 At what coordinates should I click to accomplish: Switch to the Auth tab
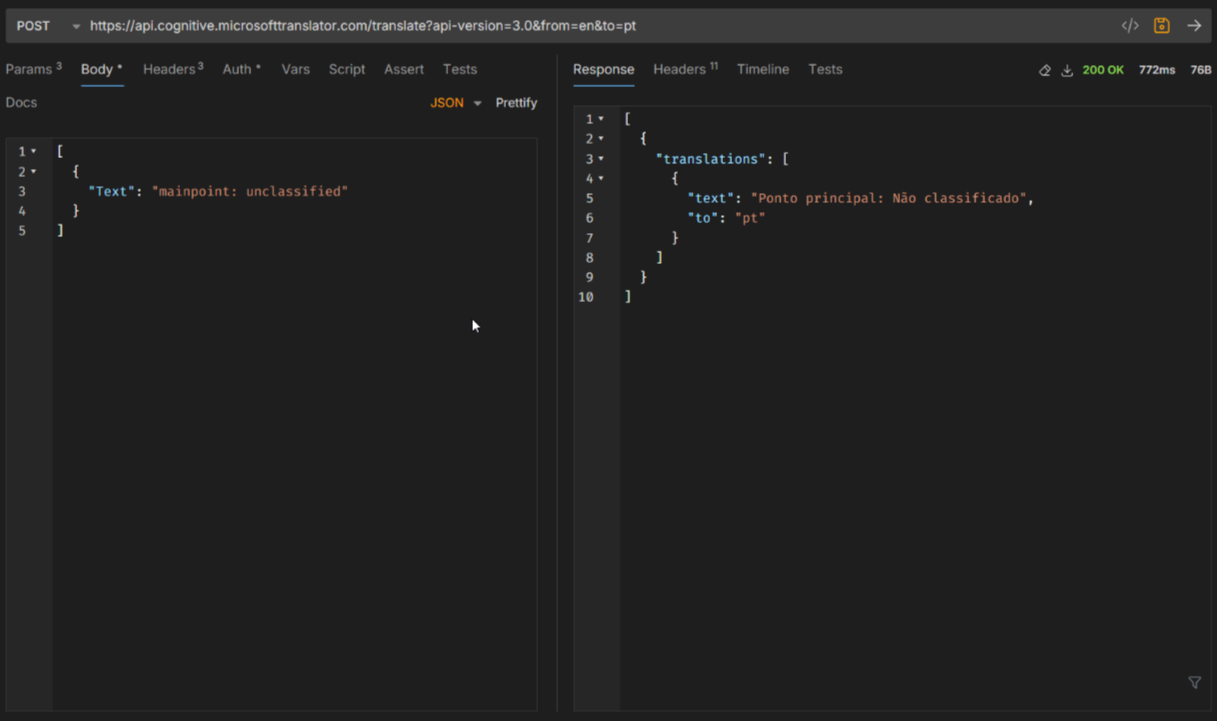(x=236, y=69)
